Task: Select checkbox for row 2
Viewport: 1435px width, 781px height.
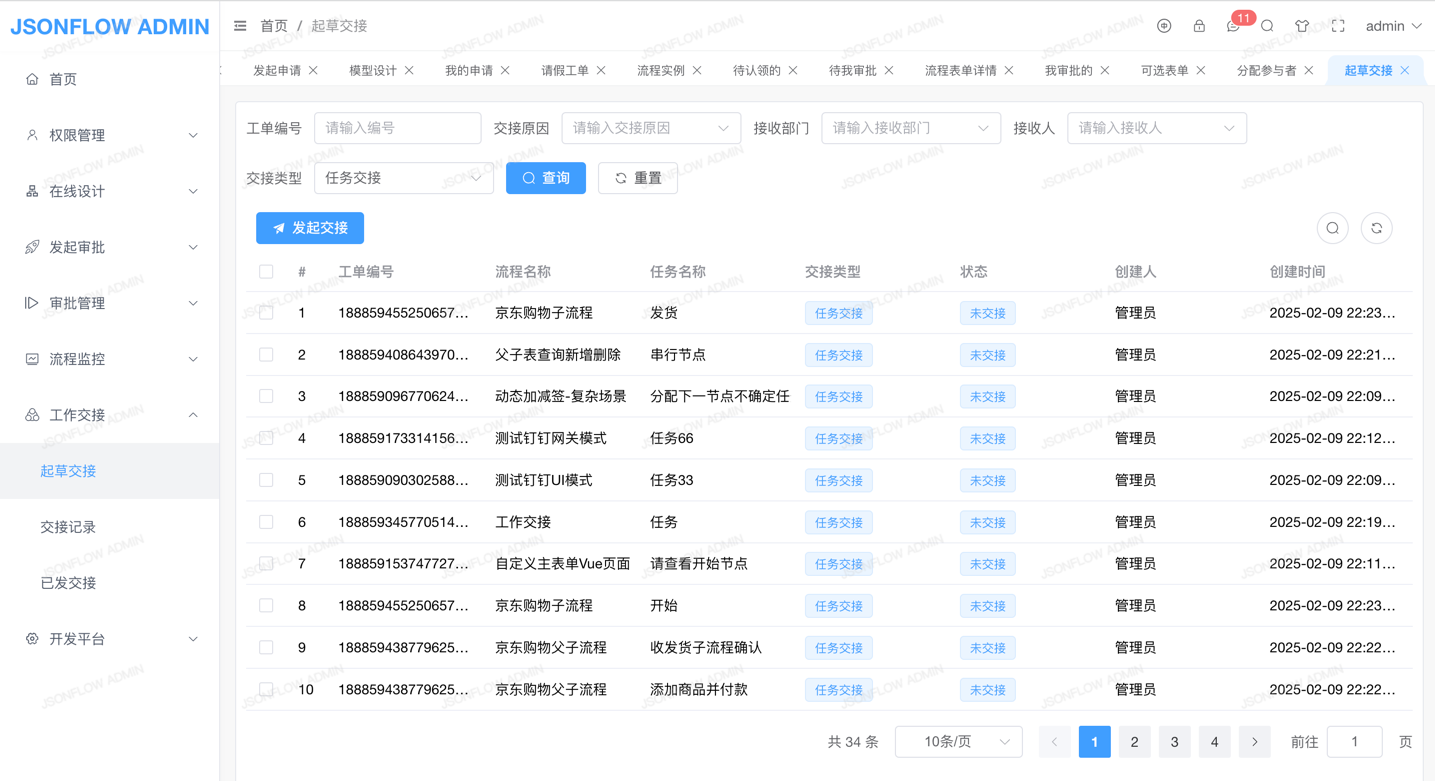Action: click(266, 355)
